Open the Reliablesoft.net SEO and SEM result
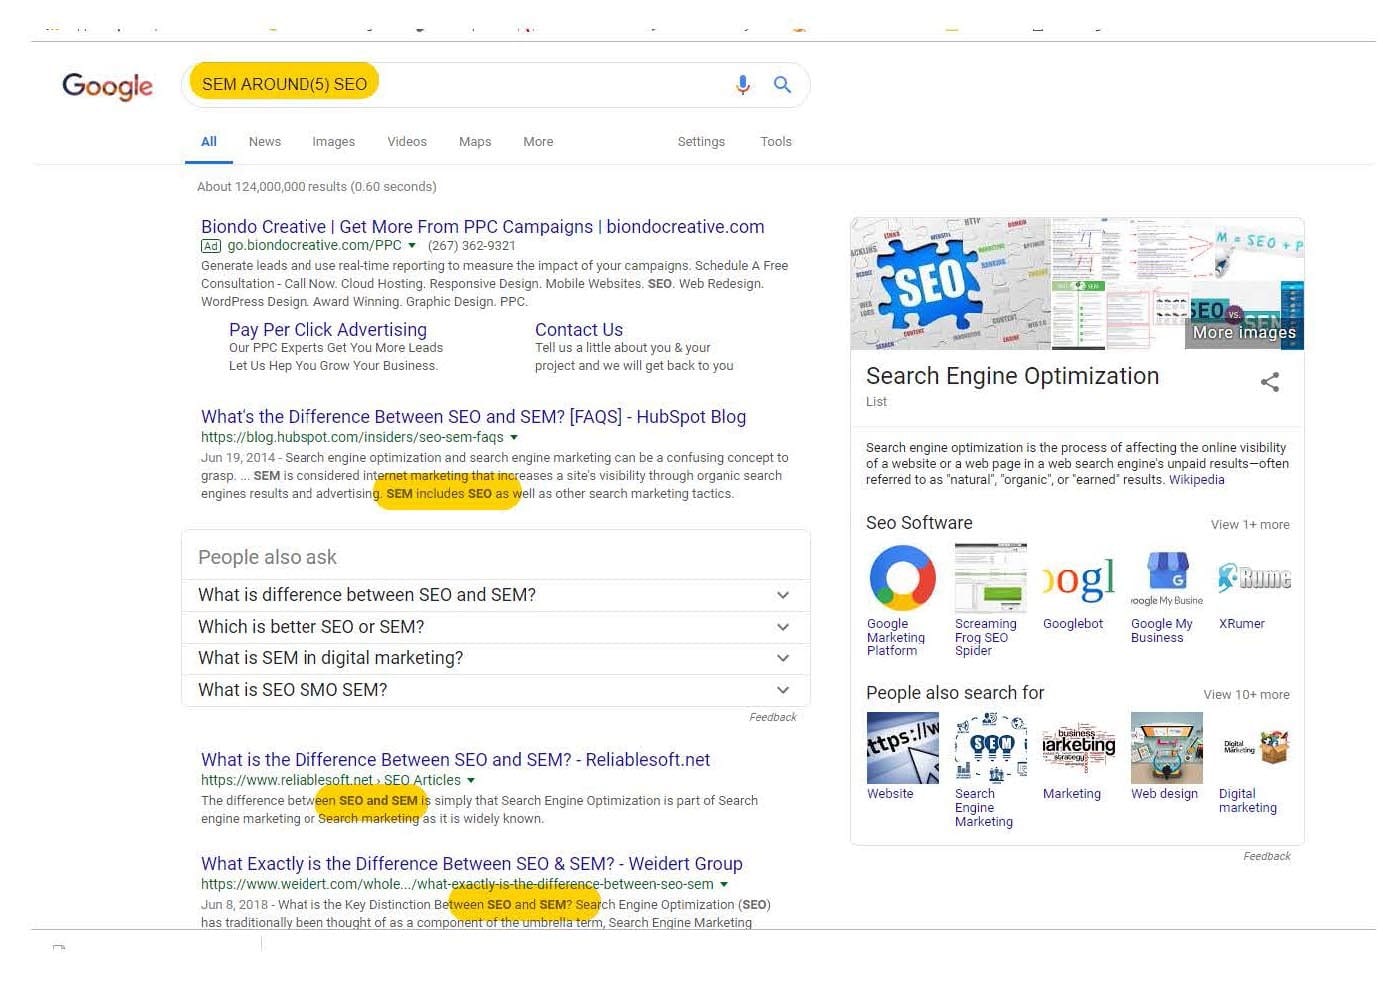Image resolution: width=1383 pixels, height=985 pixels. [x=455, y=760]
